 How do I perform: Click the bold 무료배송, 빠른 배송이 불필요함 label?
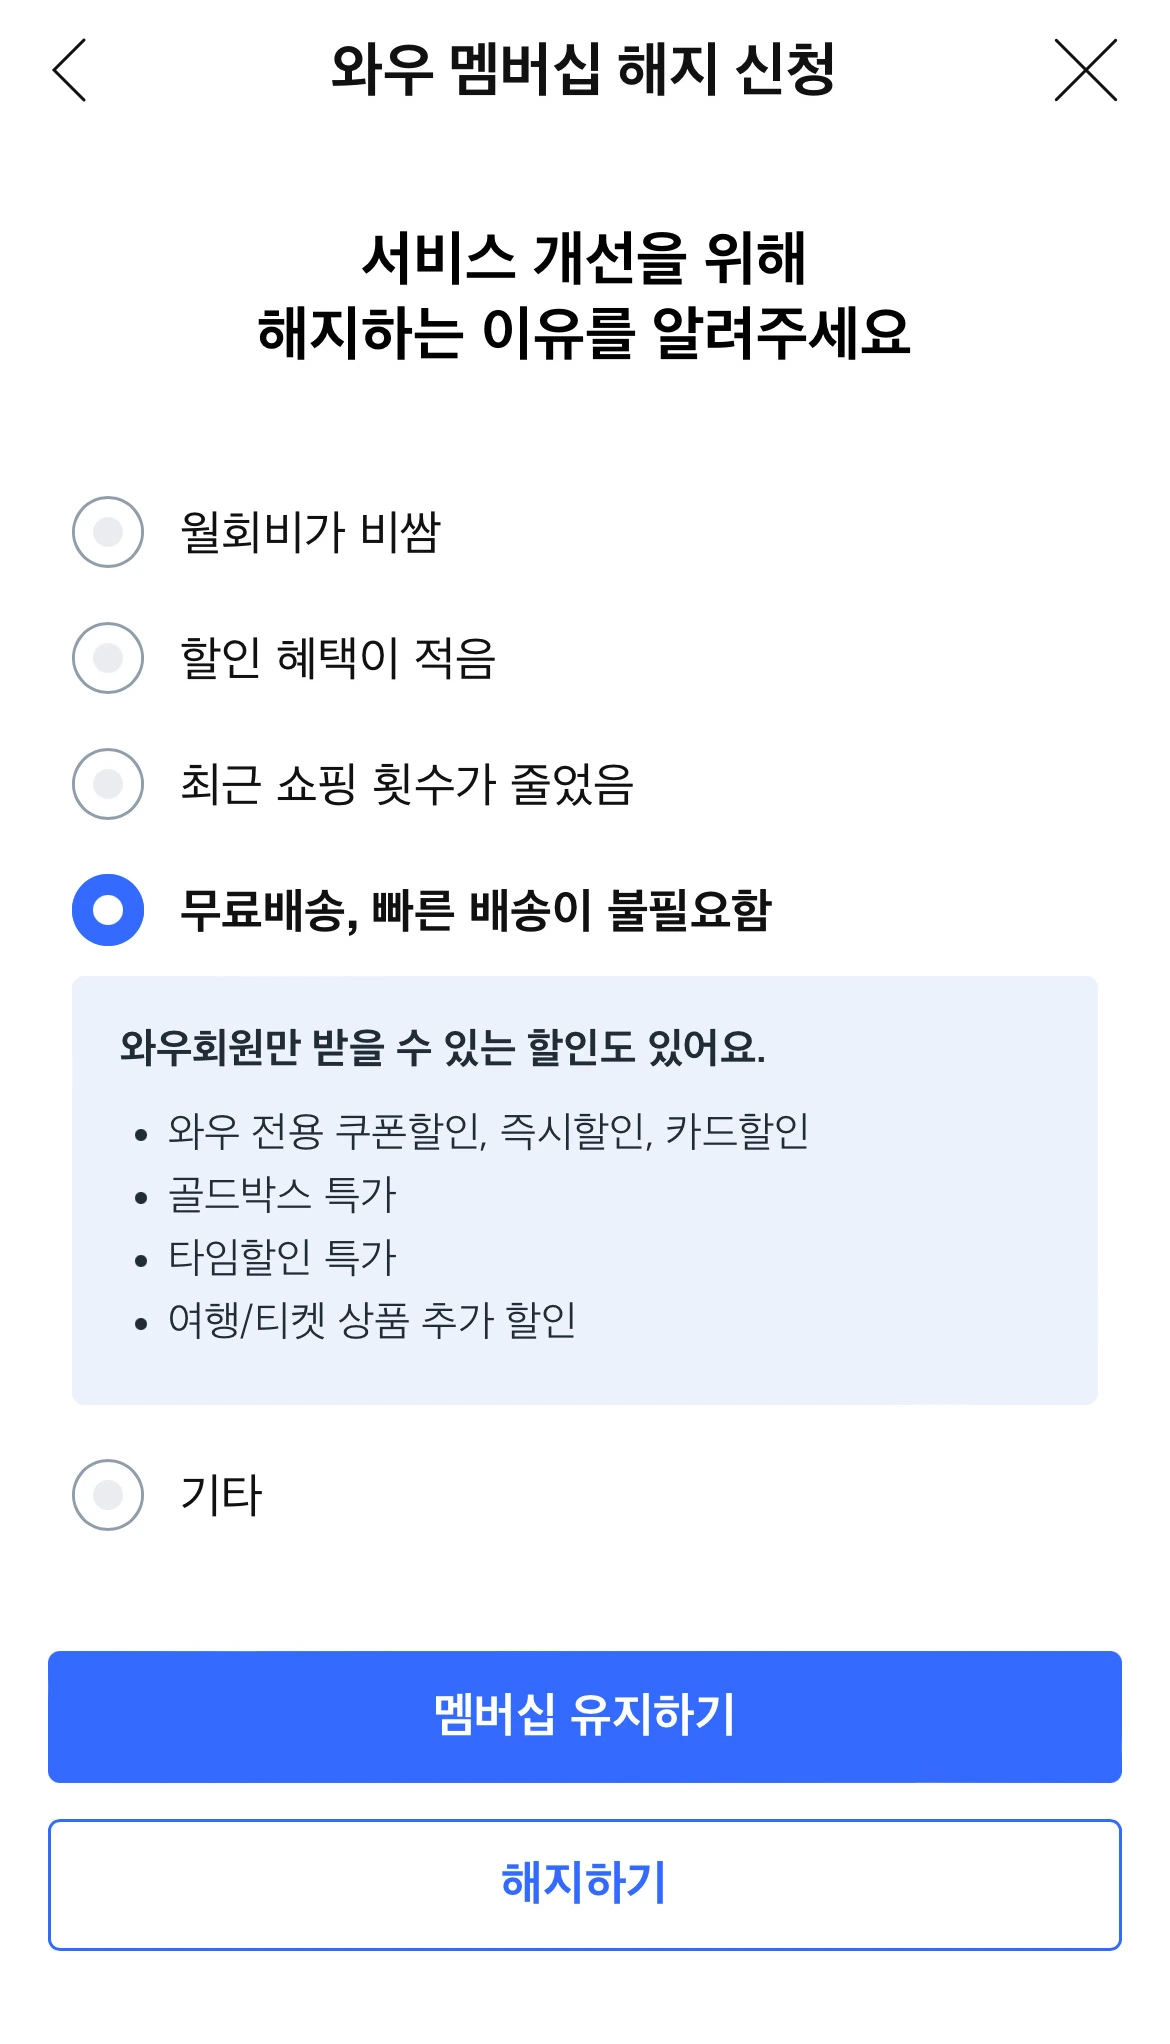(476, 910)
